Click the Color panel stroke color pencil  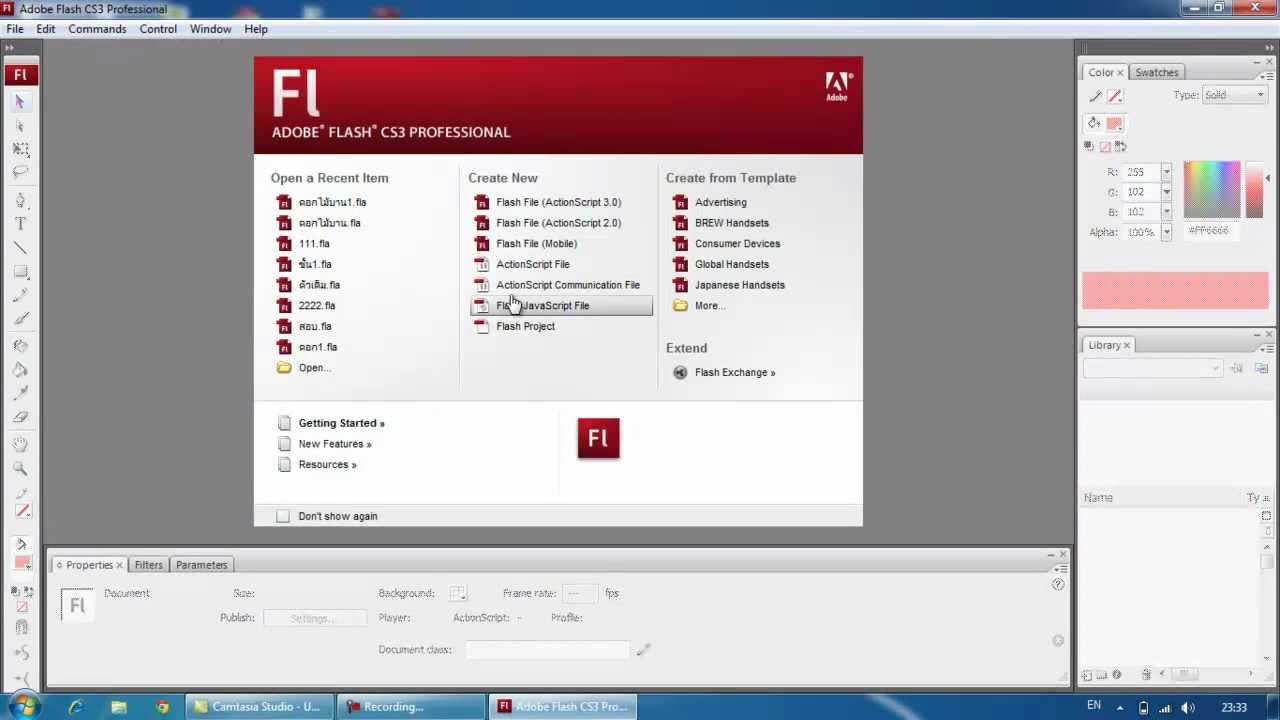(1096, 96)
